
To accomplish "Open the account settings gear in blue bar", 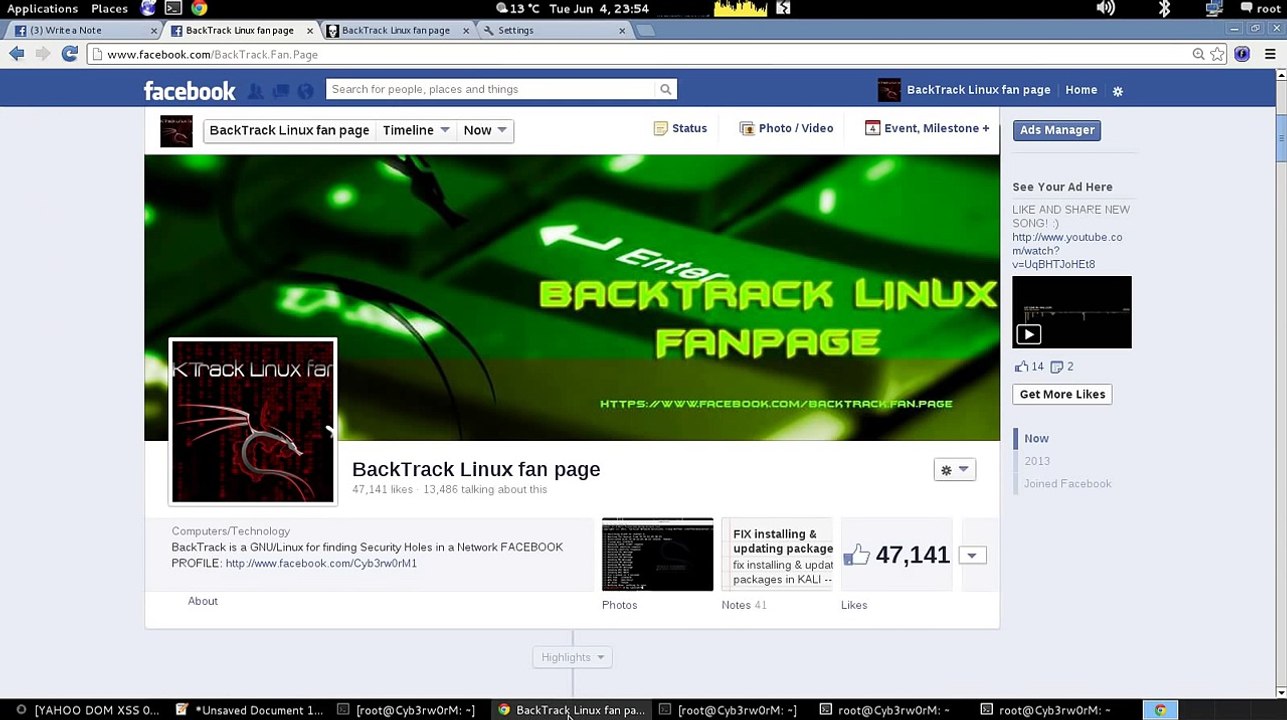I will [1118, 91].
